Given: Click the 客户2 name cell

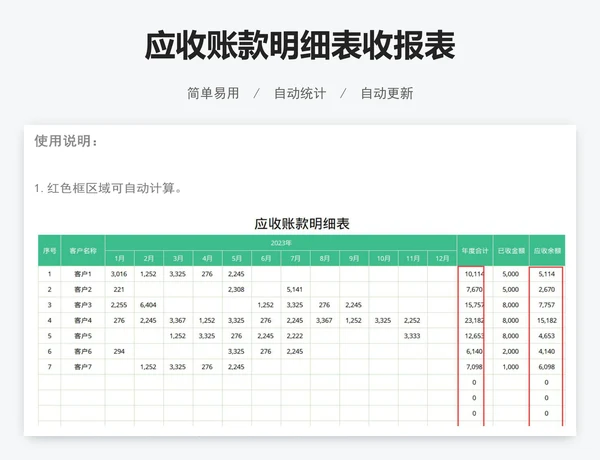Looking at the screenshot, I should 83,290.
